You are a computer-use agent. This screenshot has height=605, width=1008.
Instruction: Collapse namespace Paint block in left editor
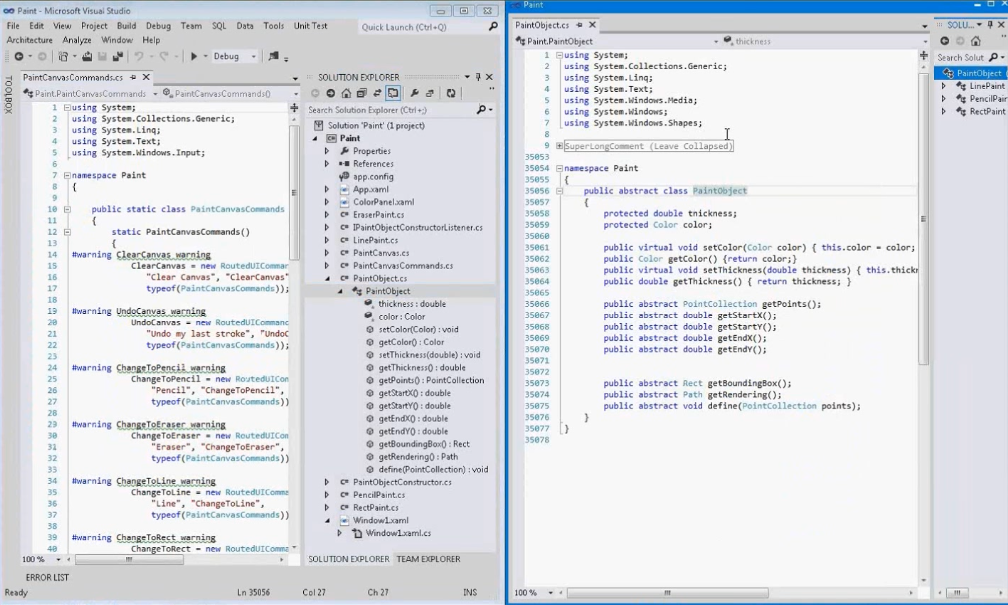pyautogui.click(x=67, y=175)
